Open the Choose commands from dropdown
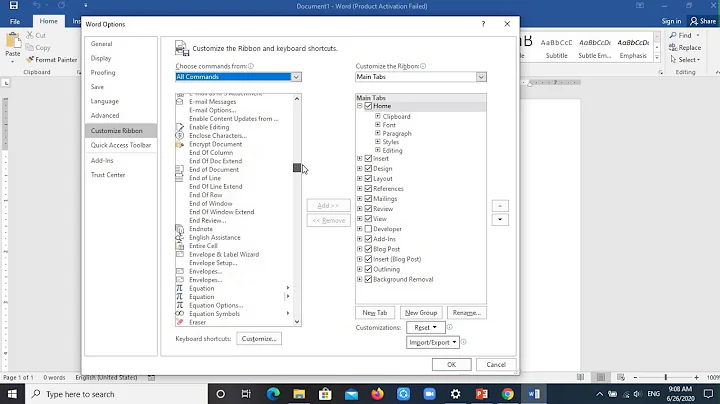 click(296, 77)
